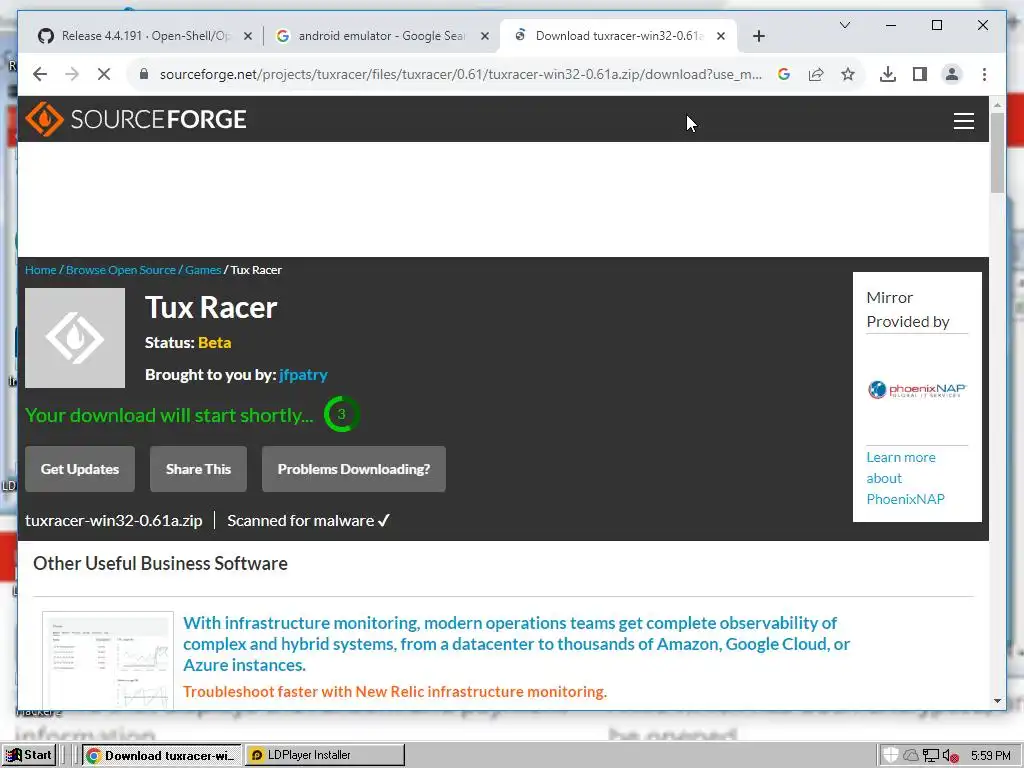The height and width of the screenshot is (768, 1024).
Task: Click the page vertical scrollbar thumb
Action: pos(997,153)
